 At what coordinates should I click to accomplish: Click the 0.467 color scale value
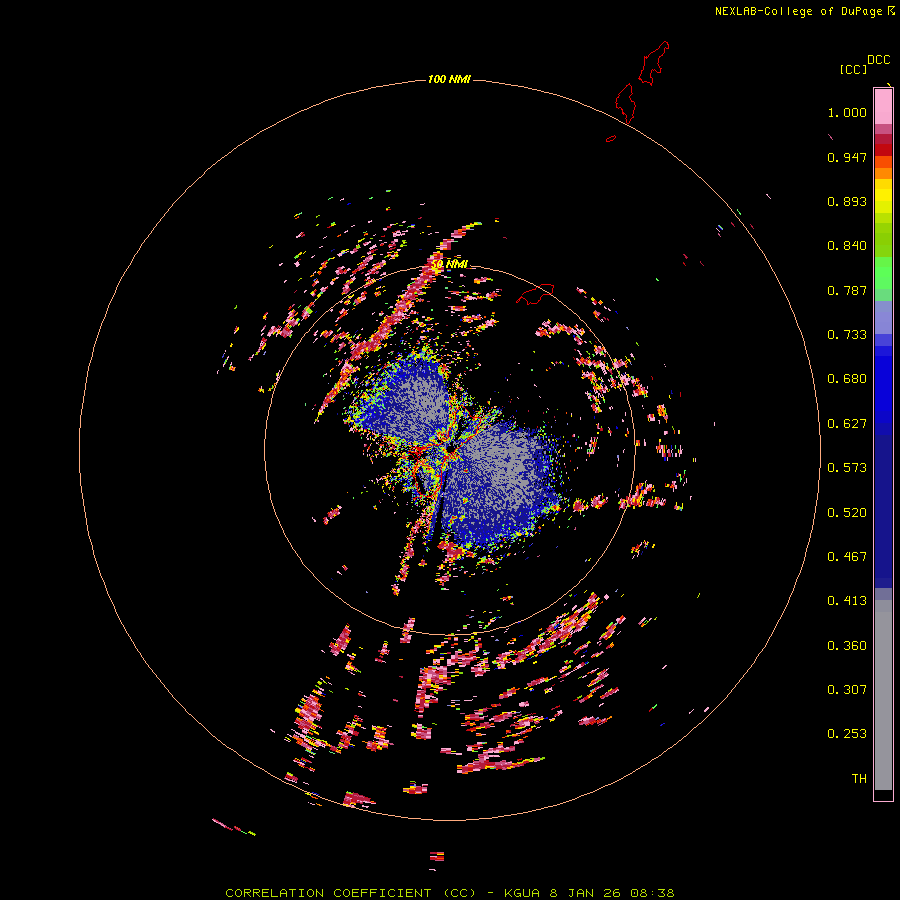click(847, 557)
